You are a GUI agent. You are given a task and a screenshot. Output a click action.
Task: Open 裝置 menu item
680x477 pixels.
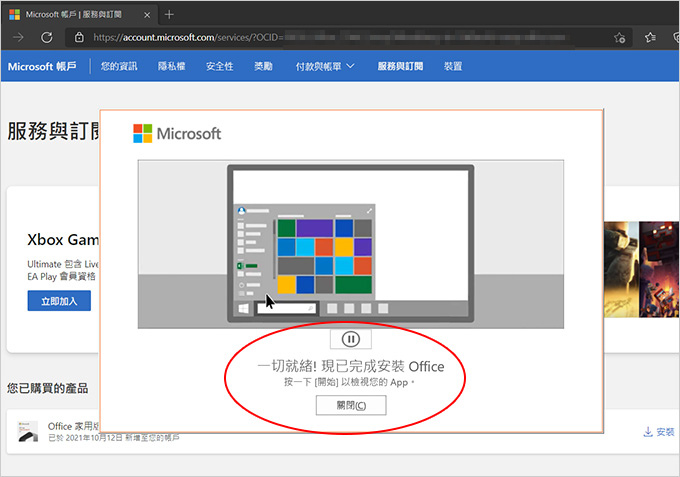point(453,66)
